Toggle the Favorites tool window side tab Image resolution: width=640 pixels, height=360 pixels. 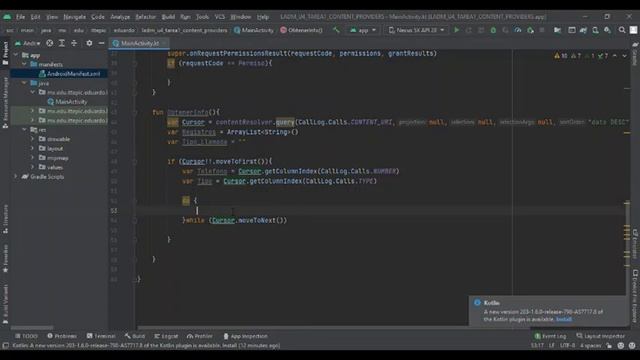[x=5, y=259]
